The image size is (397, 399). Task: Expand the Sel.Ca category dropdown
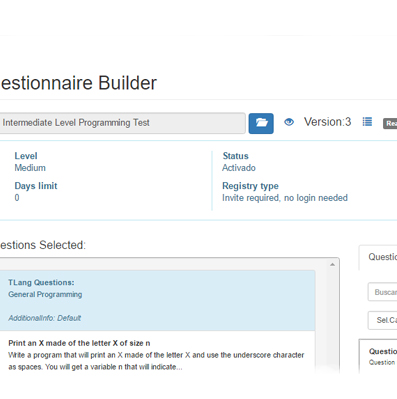(383, 320)
